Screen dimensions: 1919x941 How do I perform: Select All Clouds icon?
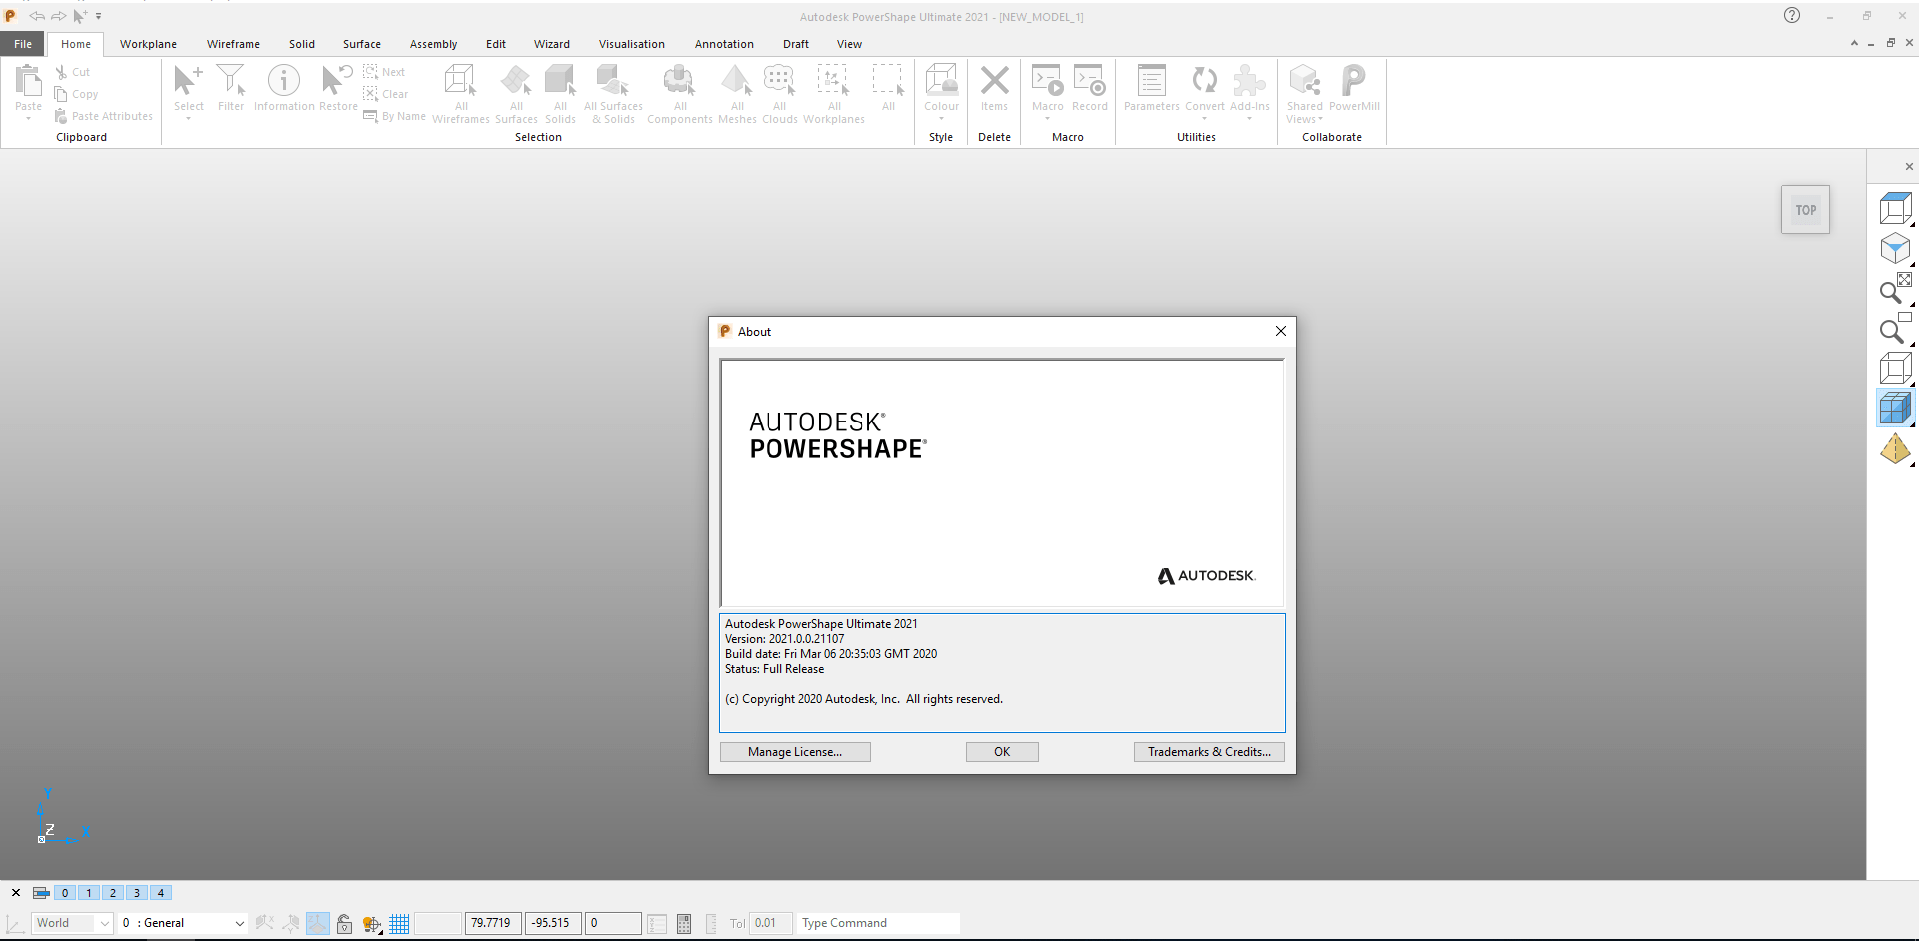[x=779, y=80]
